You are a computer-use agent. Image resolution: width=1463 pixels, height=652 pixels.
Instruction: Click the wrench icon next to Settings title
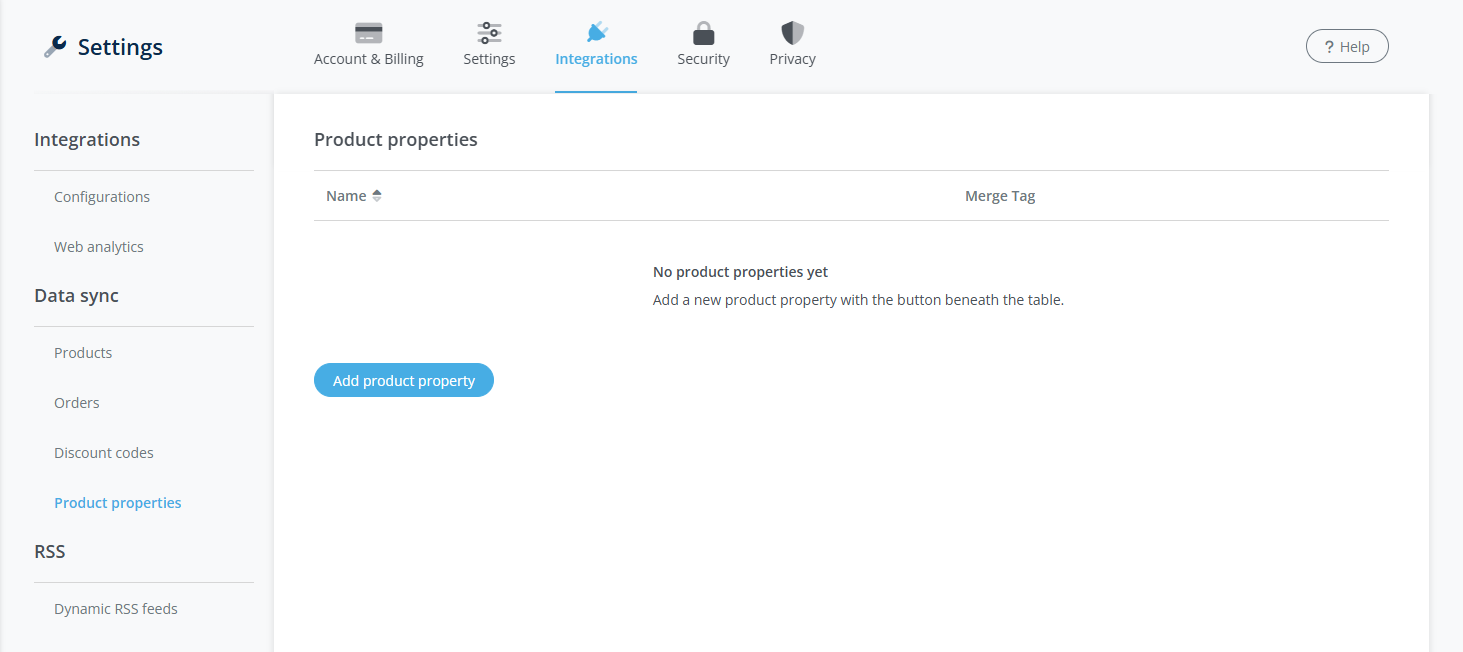tap(57, 44)
